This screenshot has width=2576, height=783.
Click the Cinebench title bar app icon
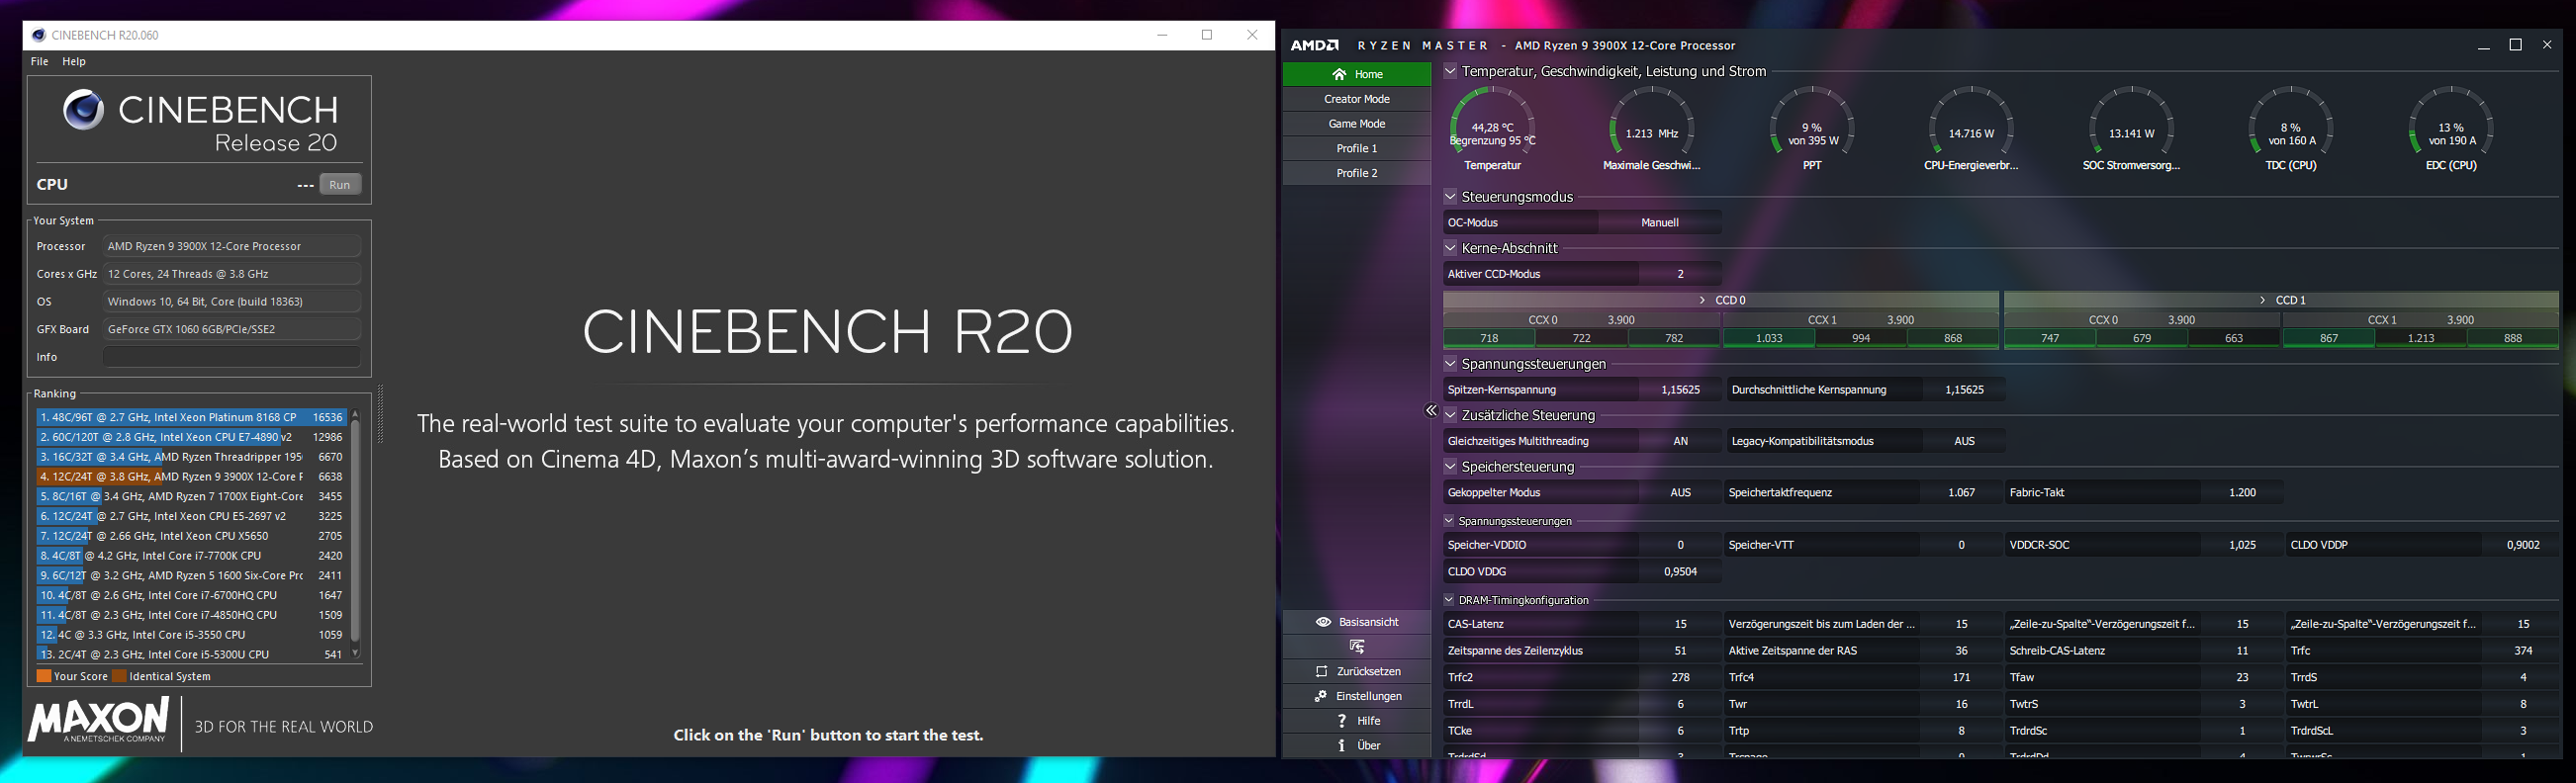point(39,35)
